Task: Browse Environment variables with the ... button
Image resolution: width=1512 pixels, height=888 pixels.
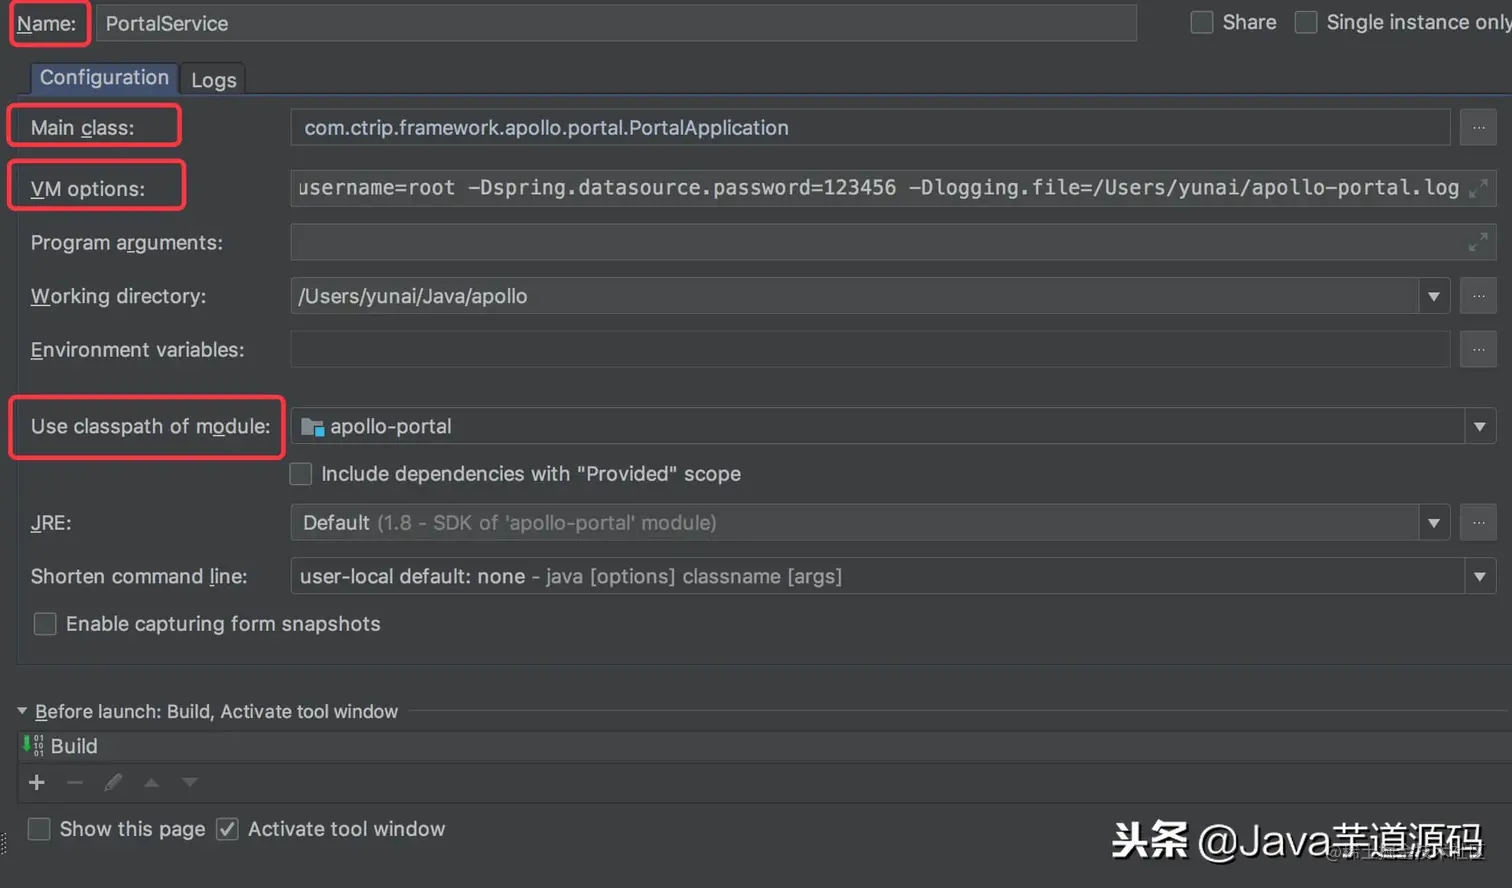Action: click(x=1478, y=349)
